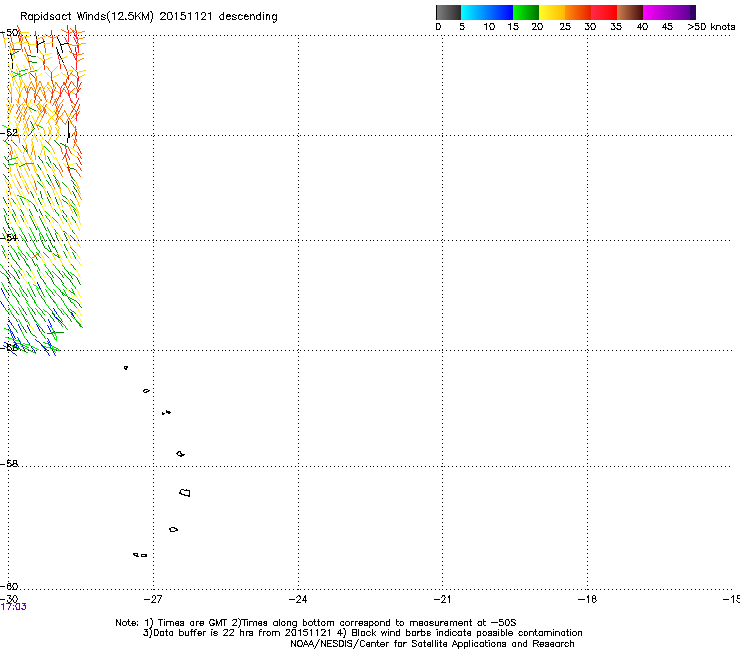Screen dimensions: 740x650
Task: Click the yellow 20-25 knots legend band
Action: click(552, 12)
